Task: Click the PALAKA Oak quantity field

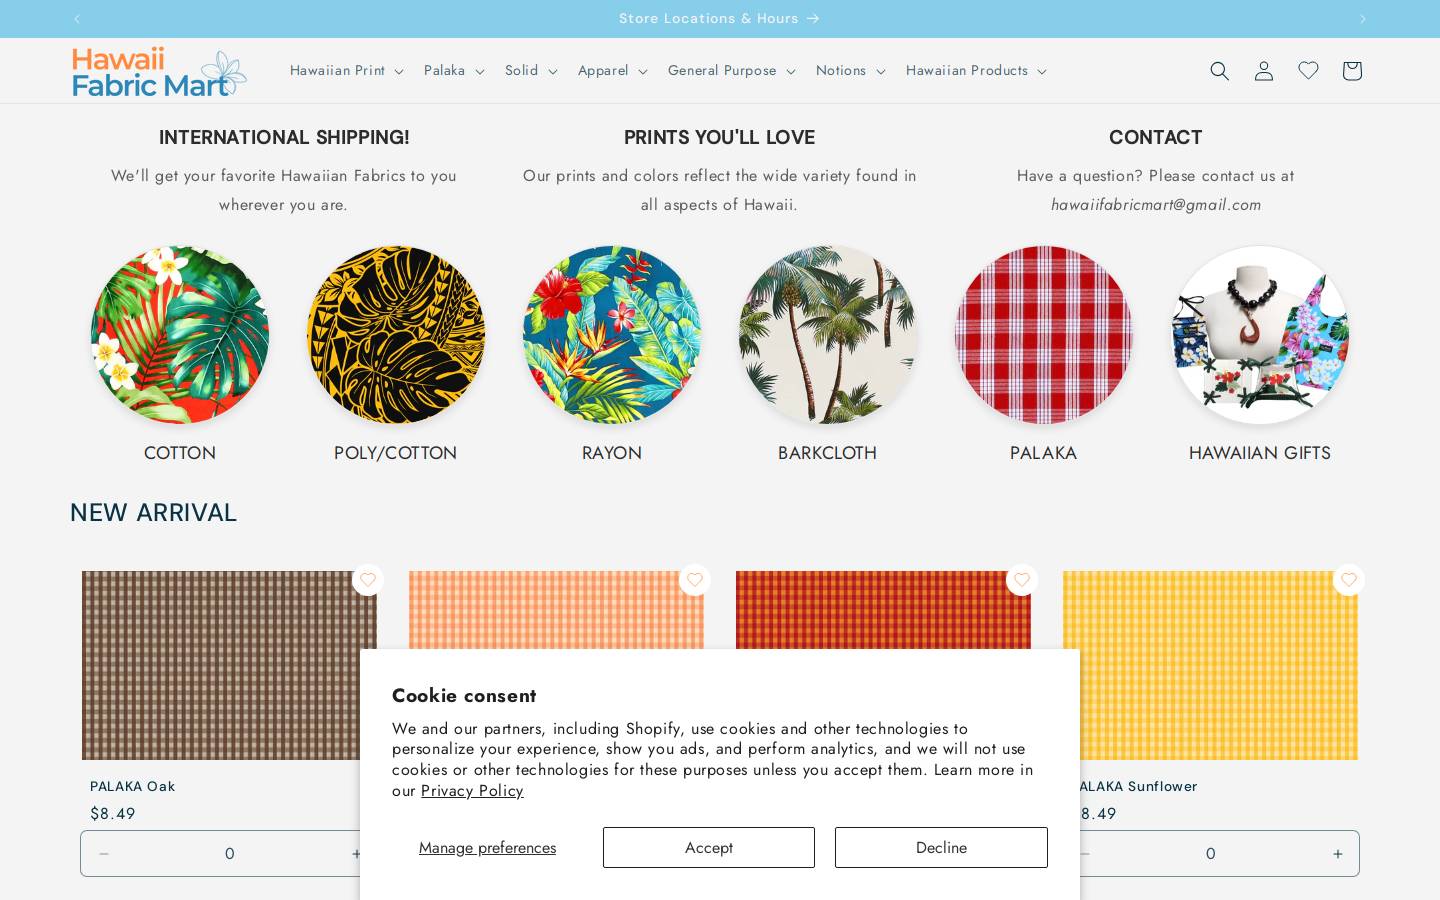Action: tap(230, 854)
